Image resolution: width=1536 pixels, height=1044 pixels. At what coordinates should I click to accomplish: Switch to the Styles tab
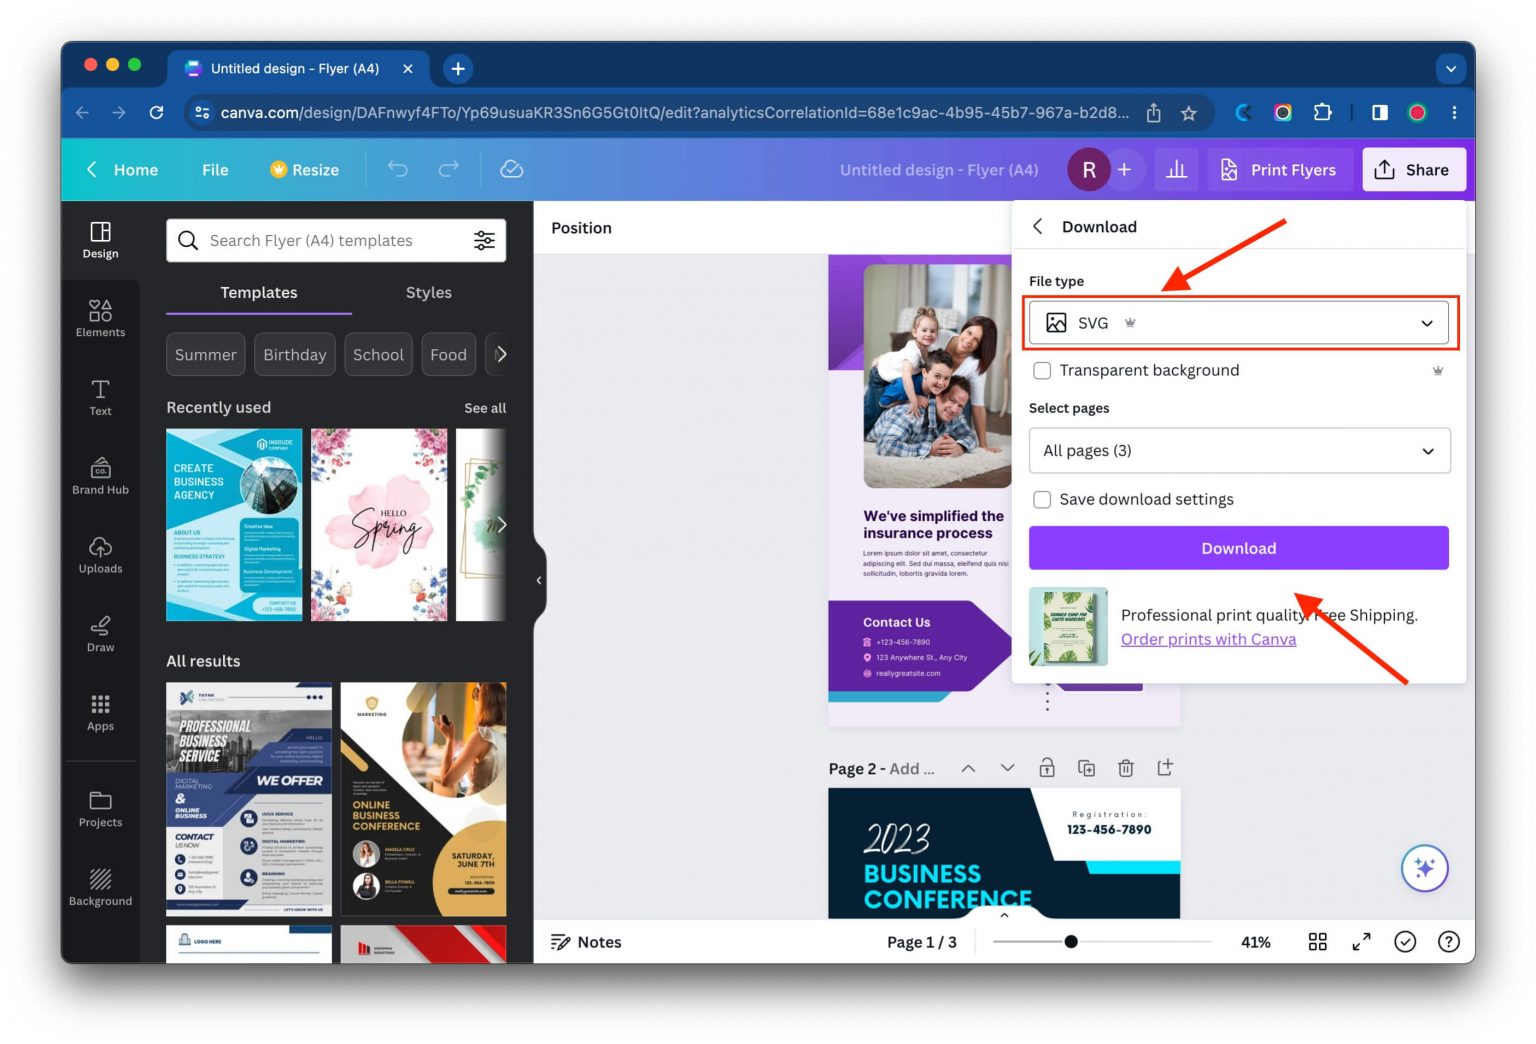[x=428, y=292]
